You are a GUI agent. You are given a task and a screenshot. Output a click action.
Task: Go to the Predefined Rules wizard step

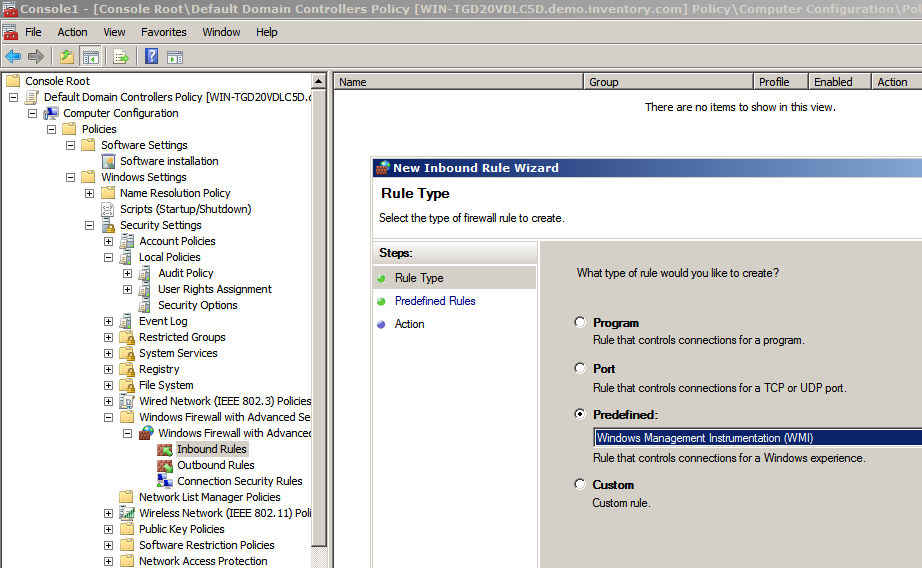tap(435, 301)
